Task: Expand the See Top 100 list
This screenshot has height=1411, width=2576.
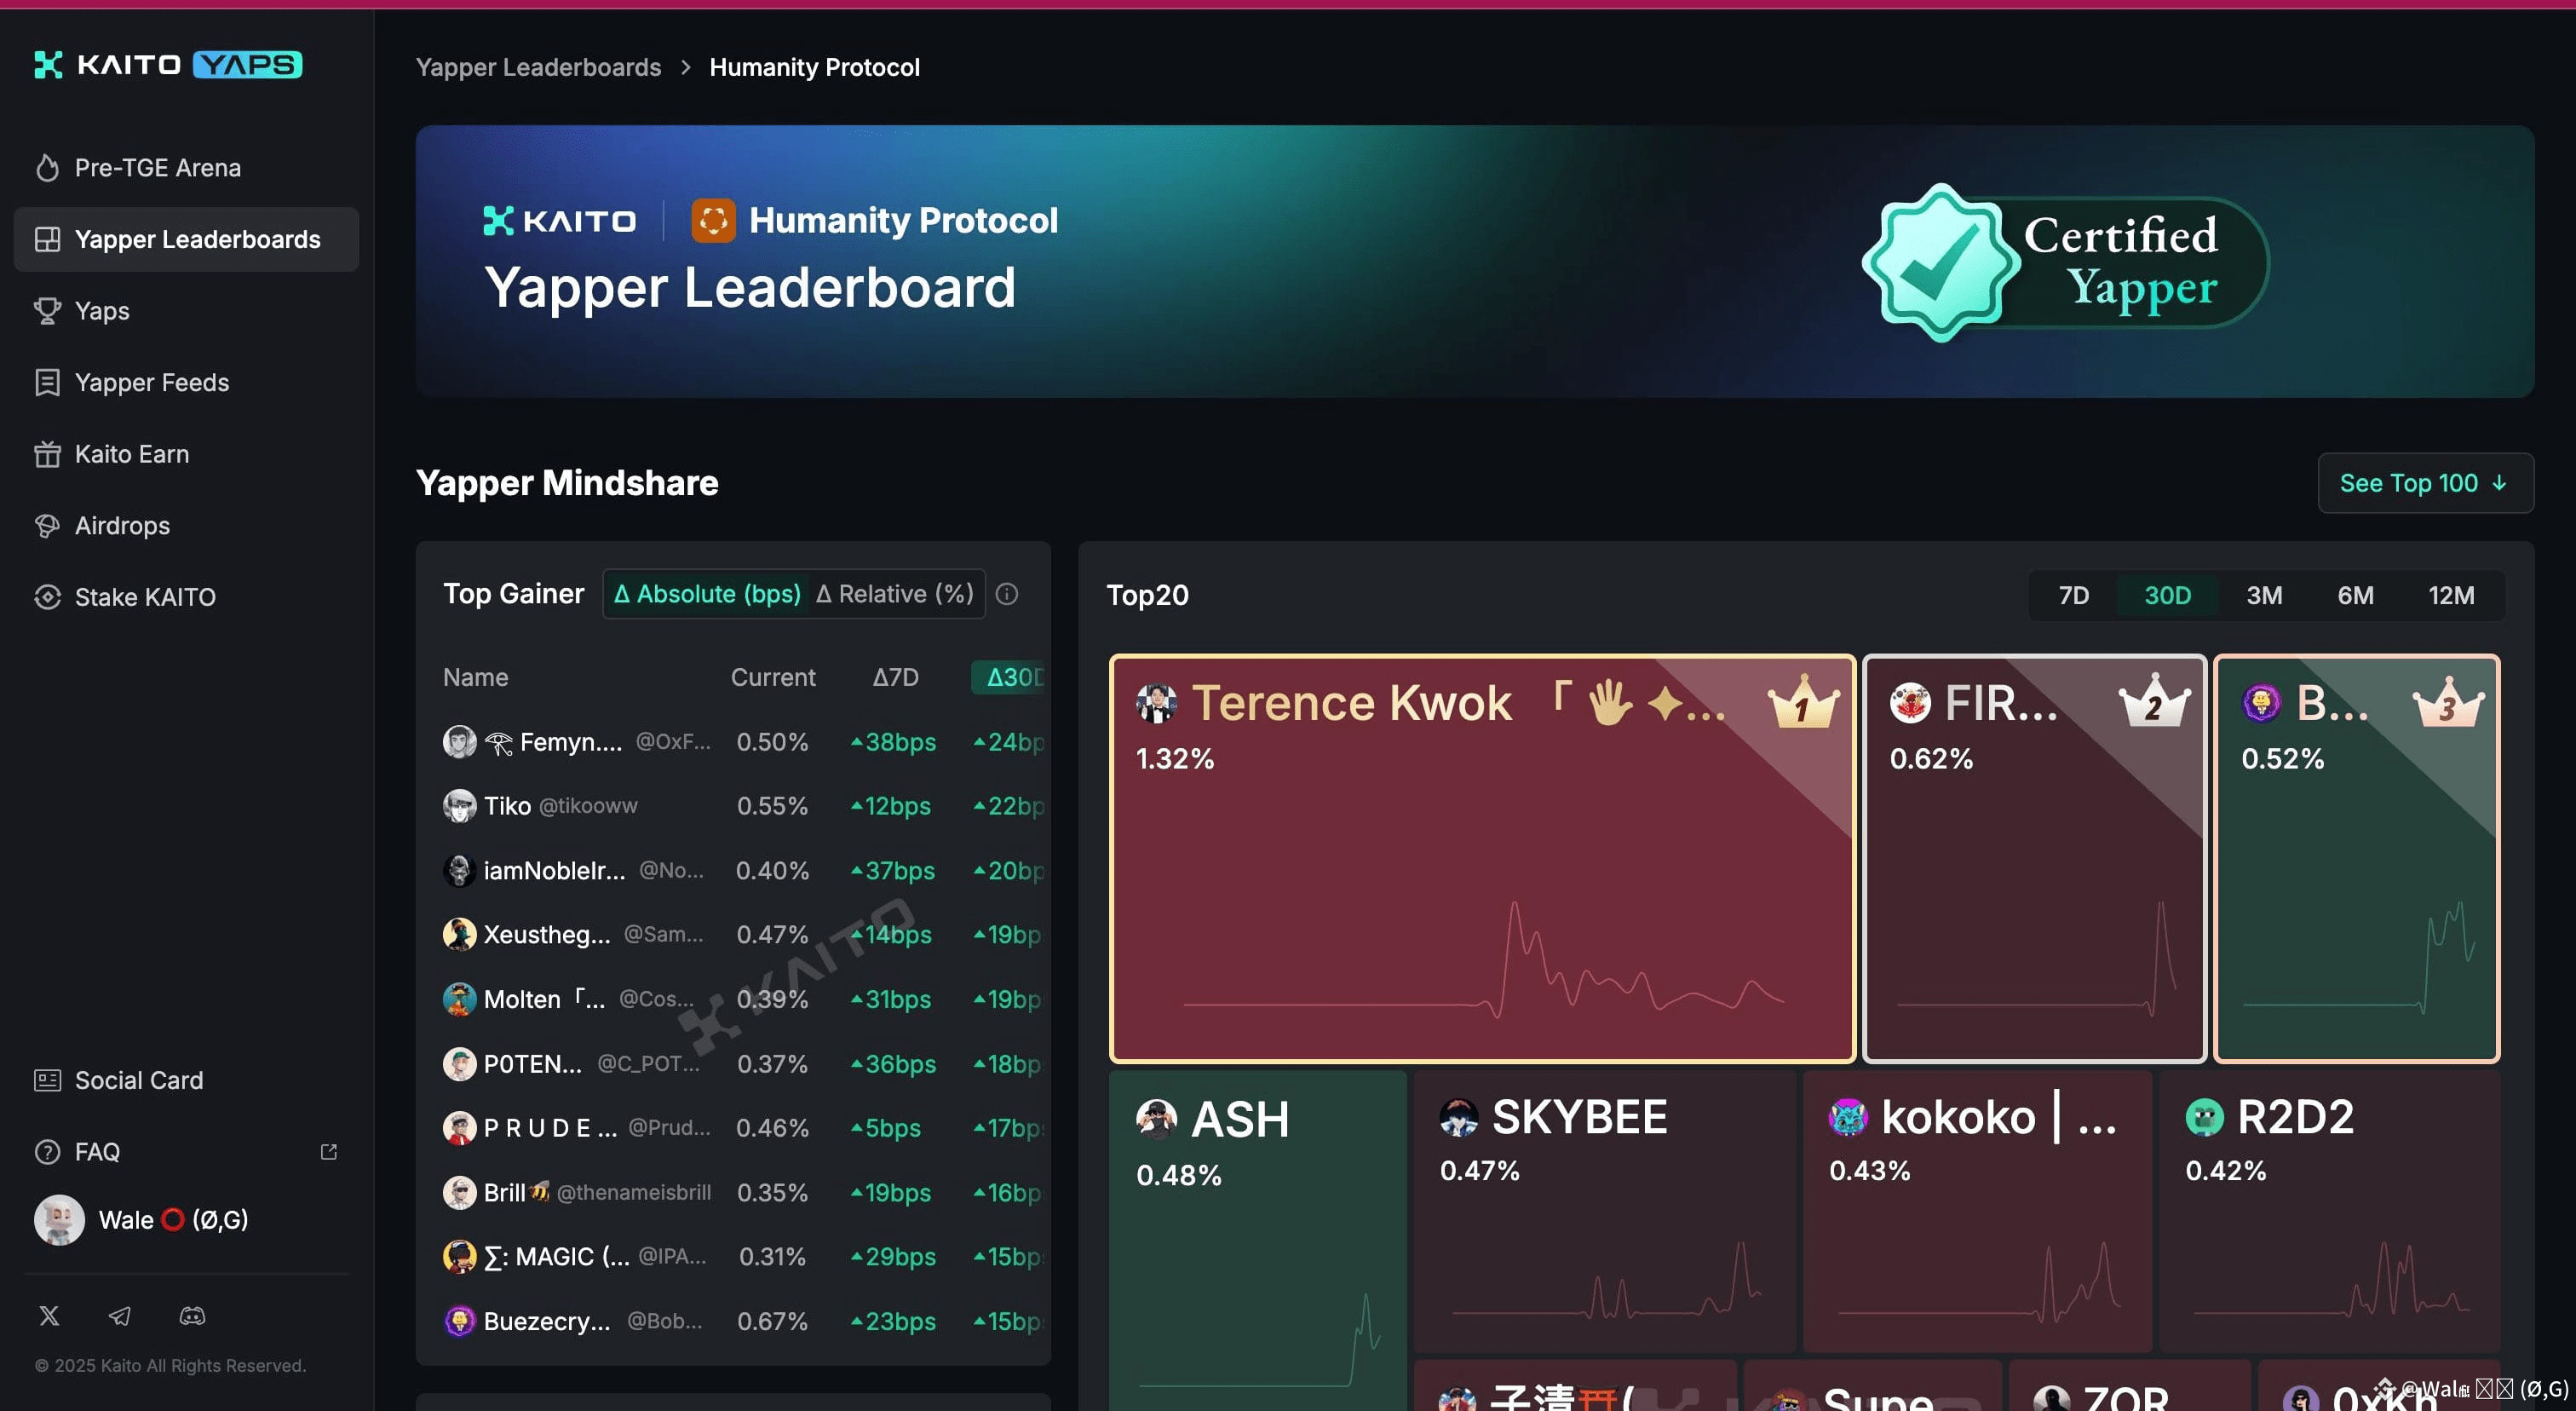Action: pyautogui.click(x=2425, y=483)
